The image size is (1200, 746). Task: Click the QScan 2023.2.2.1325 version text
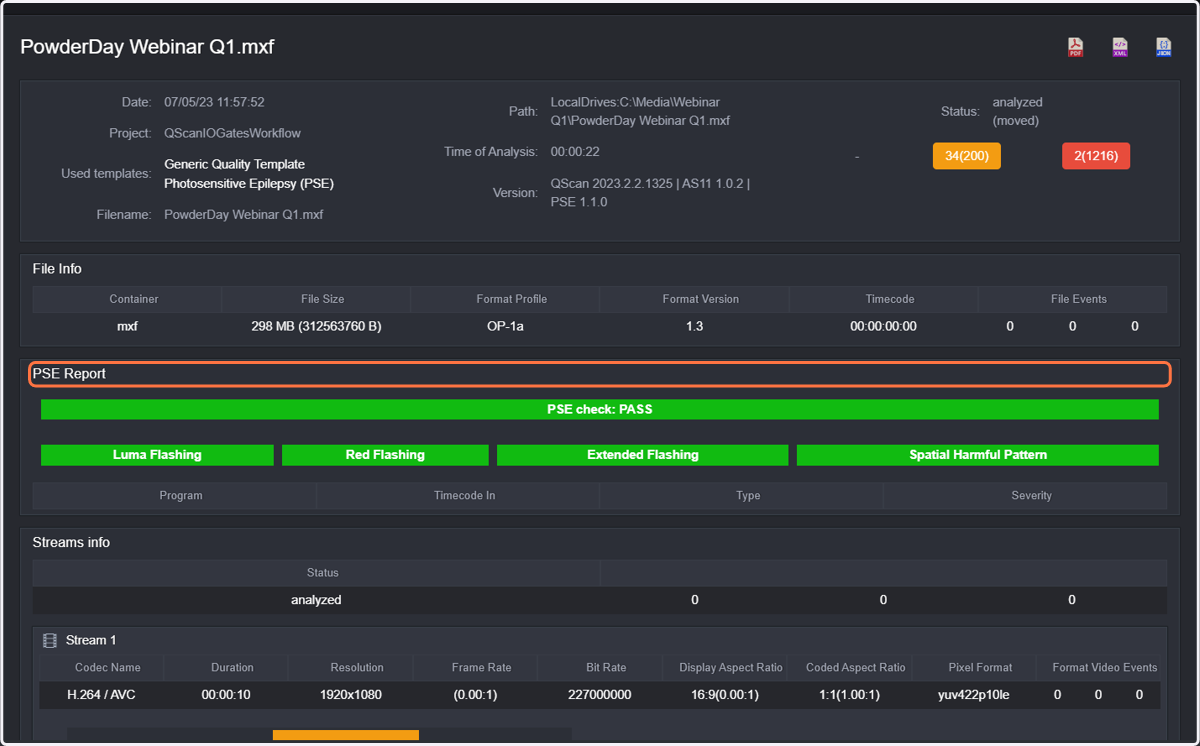(650, 192)
